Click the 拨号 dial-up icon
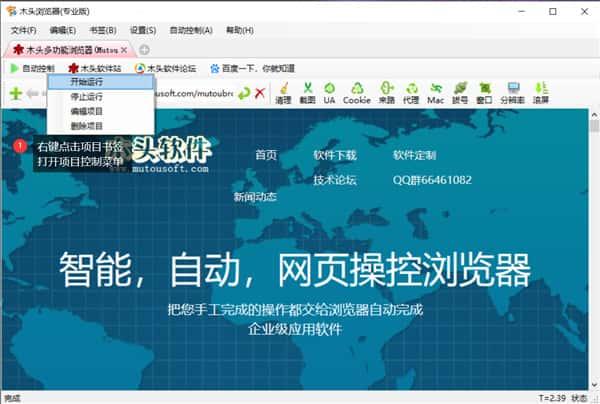This screenshot has width=600, height=404. click(x=460, y=92)
